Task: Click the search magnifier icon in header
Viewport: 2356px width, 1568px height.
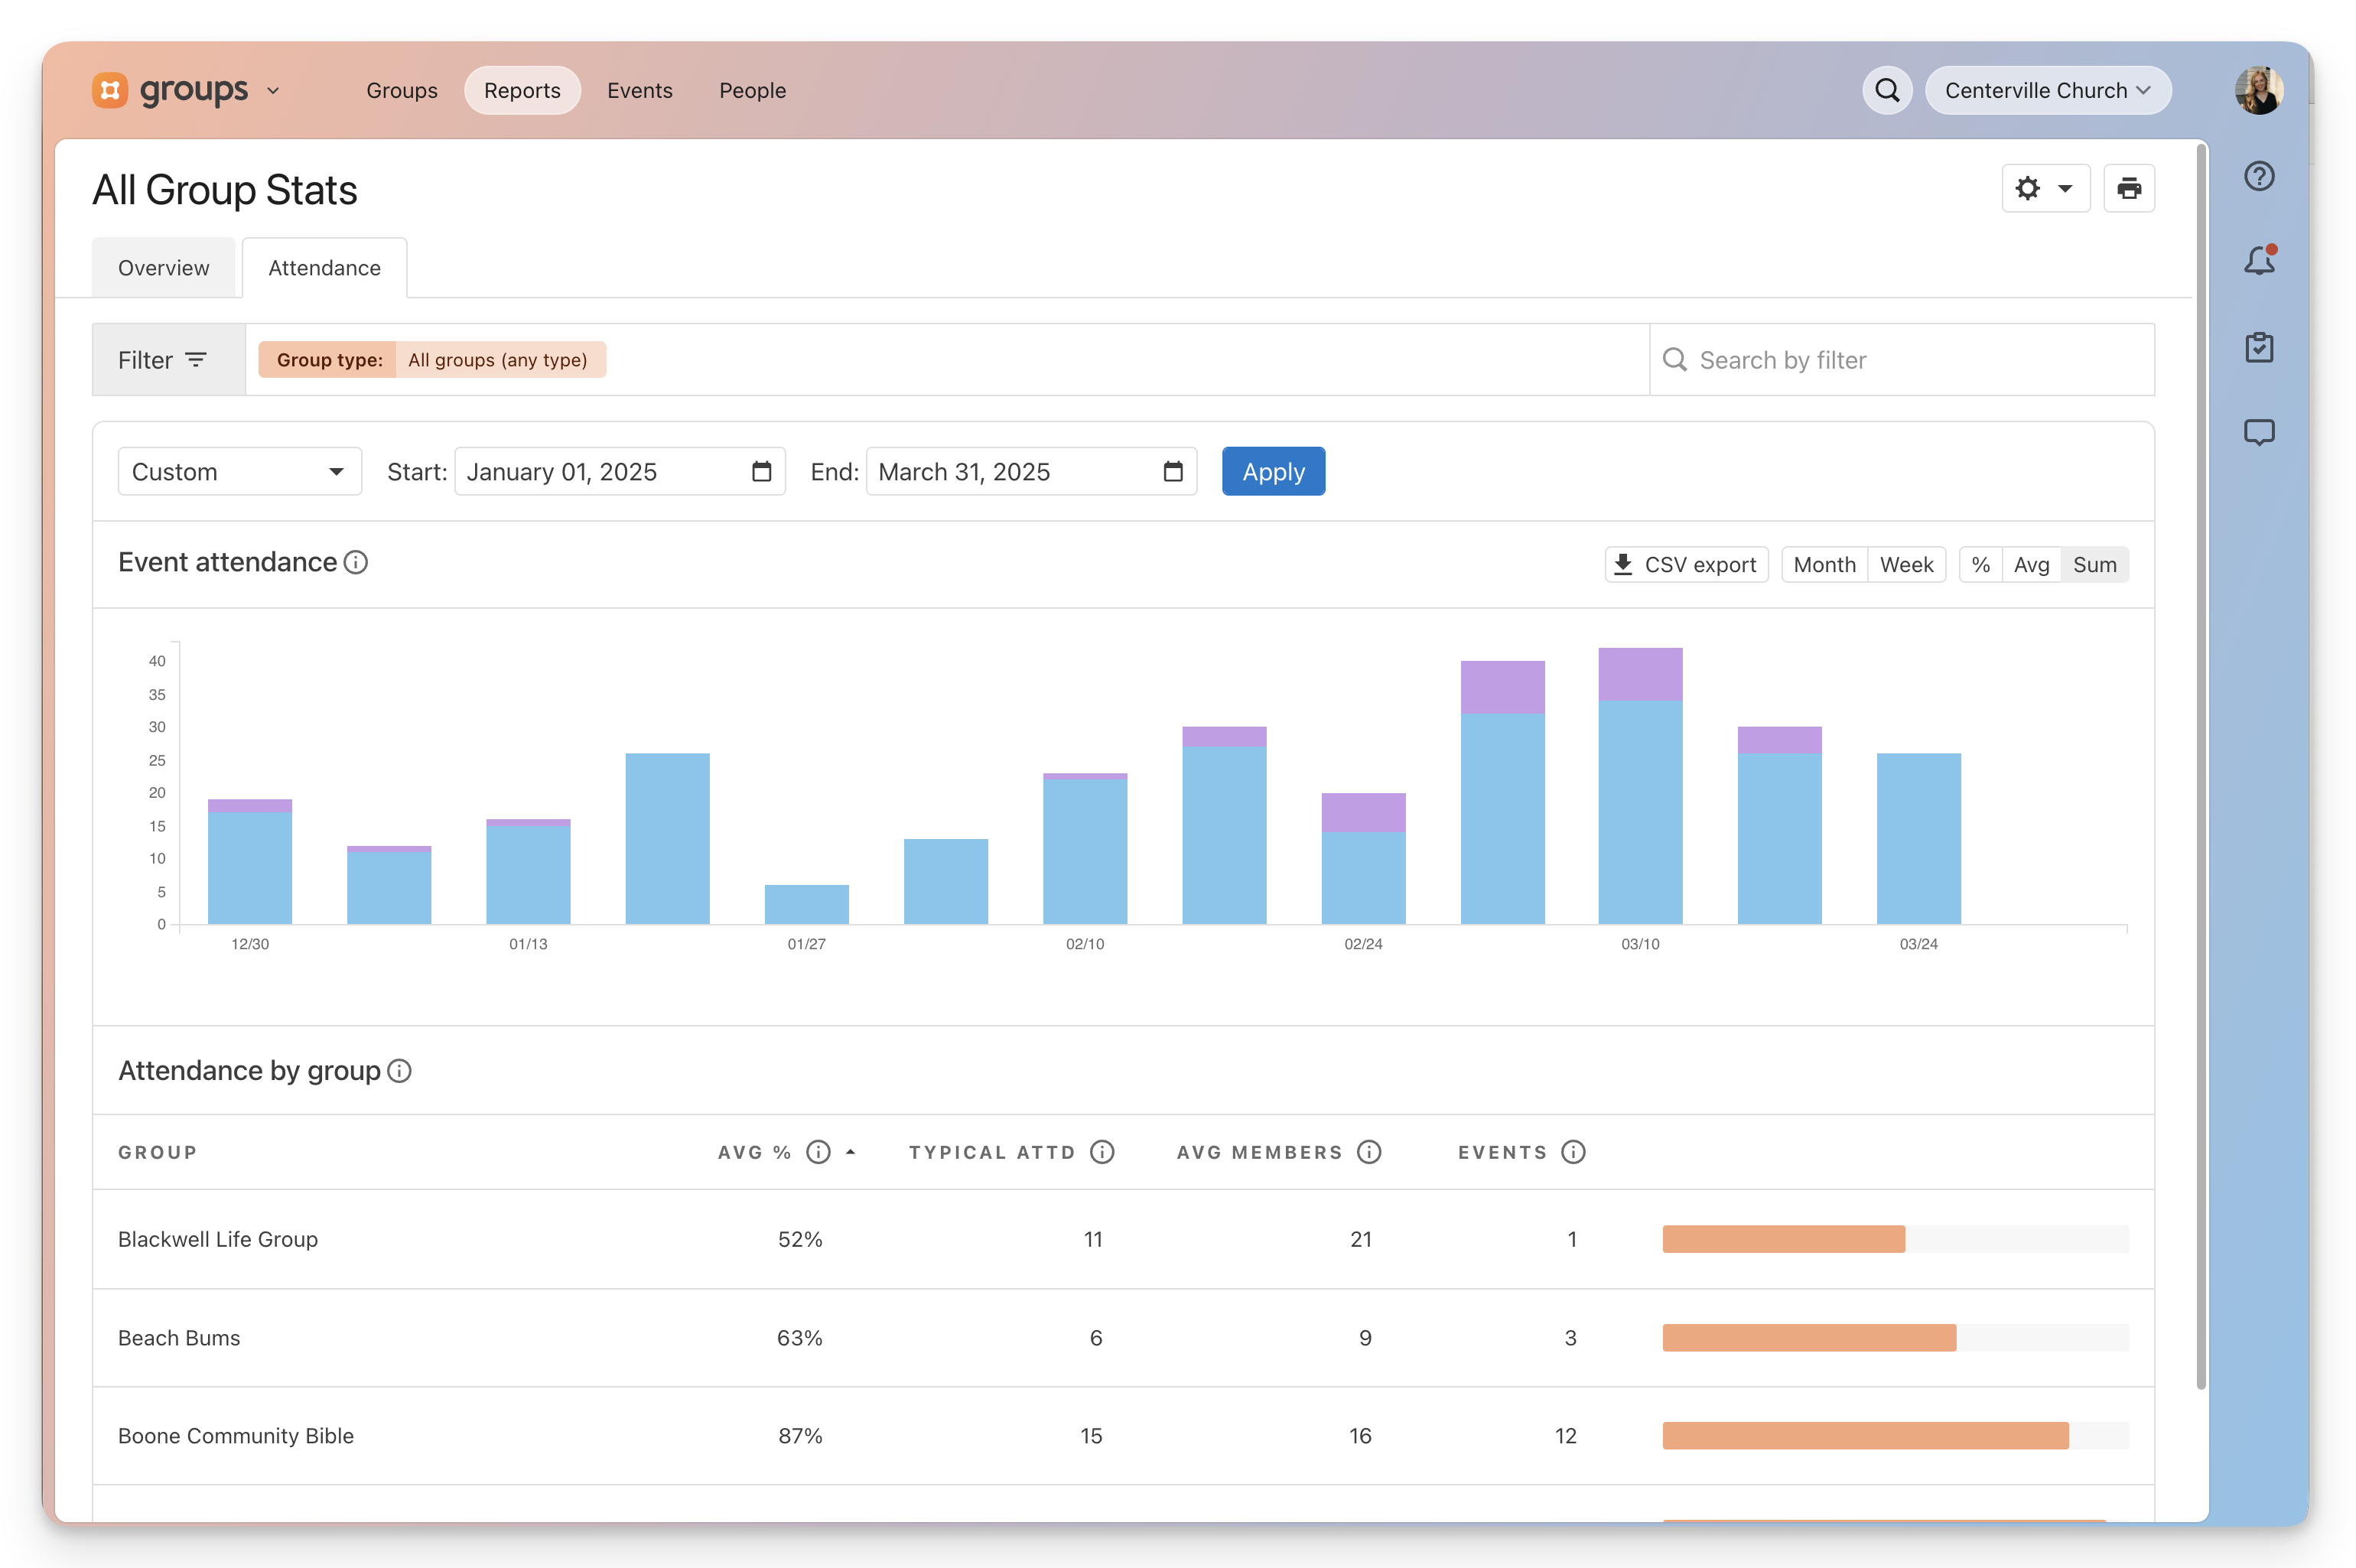Action: pos(1886,90)
